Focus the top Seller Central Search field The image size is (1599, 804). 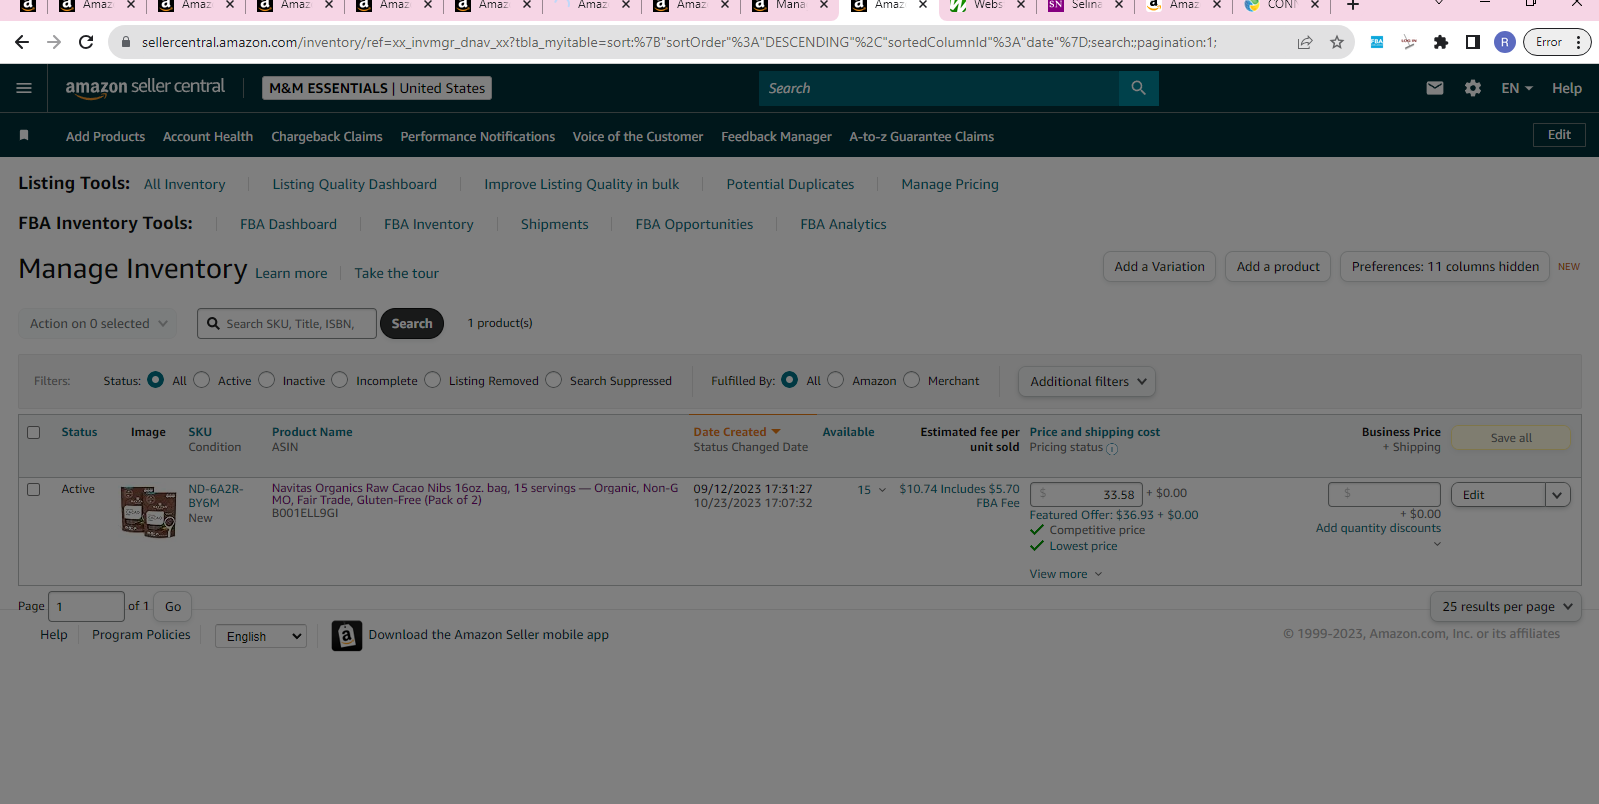coord(939,88)
